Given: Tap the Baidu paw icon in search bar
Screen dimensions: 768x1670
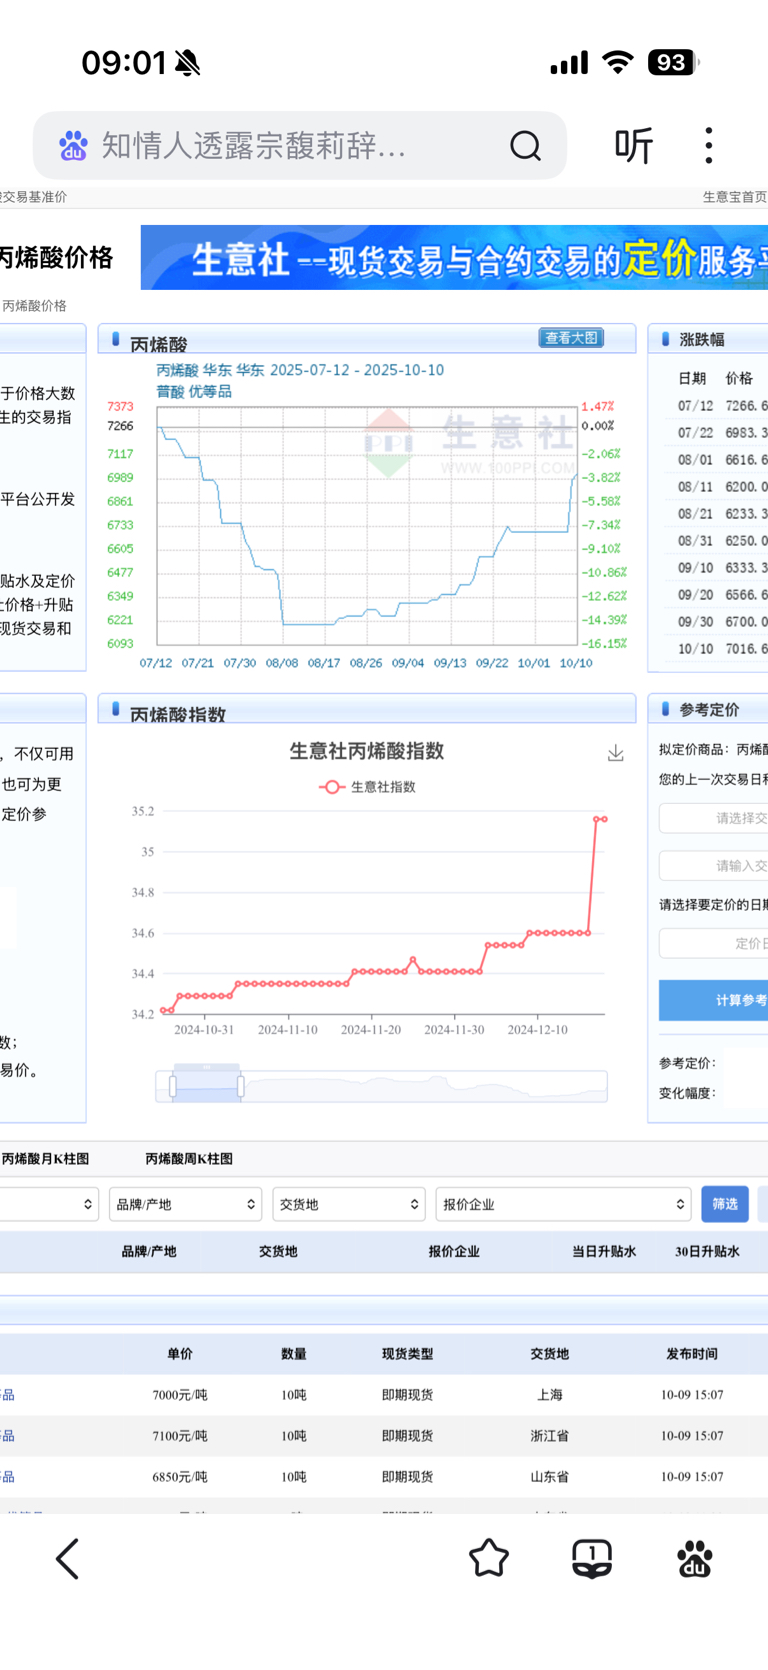Looking at the screenshot, I should click(73, 146).
